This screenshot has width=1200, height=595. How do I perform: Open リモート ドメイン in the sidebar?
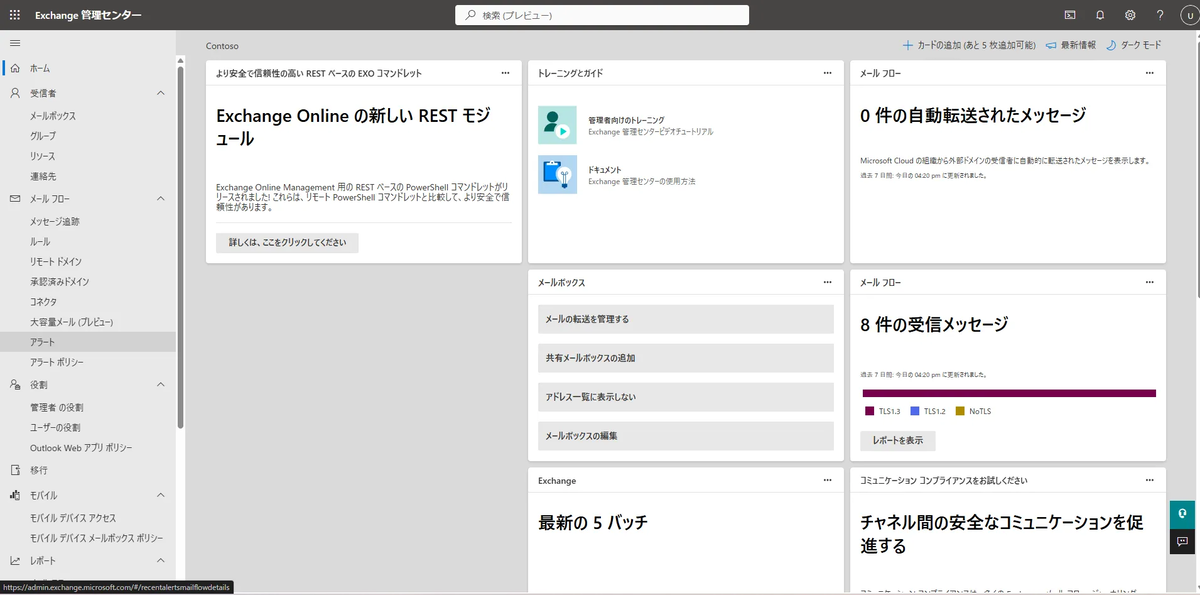pyautogui.click(x=56, y=261)
